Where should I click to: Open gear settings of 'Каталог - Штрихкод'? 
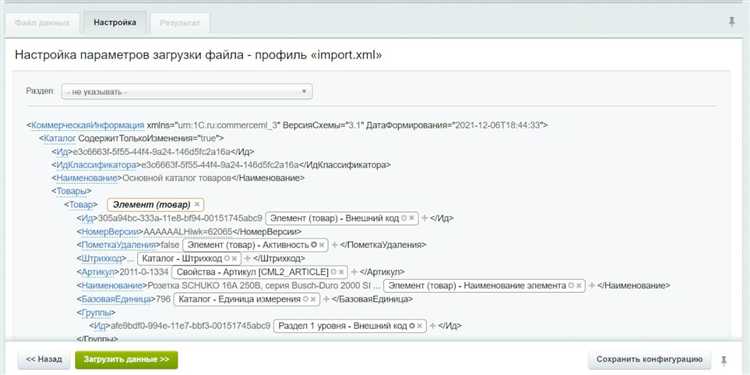point(227,258)
